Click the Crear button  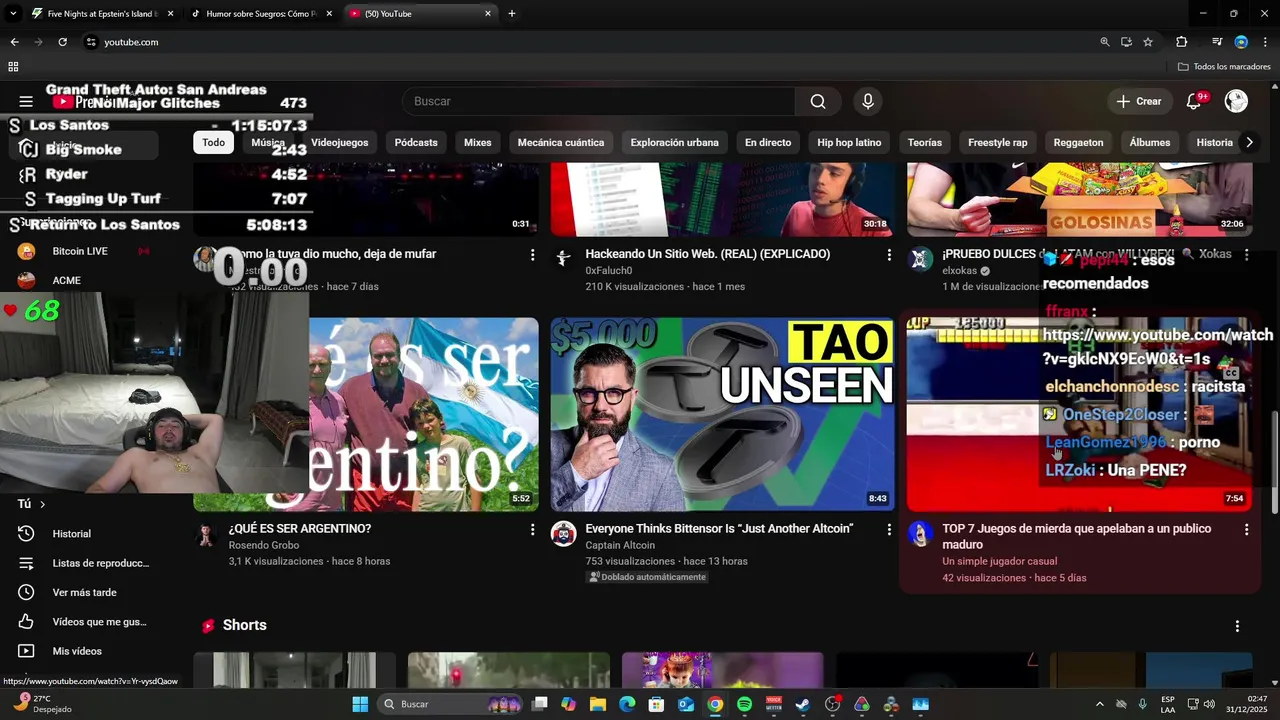(1139, 101)
